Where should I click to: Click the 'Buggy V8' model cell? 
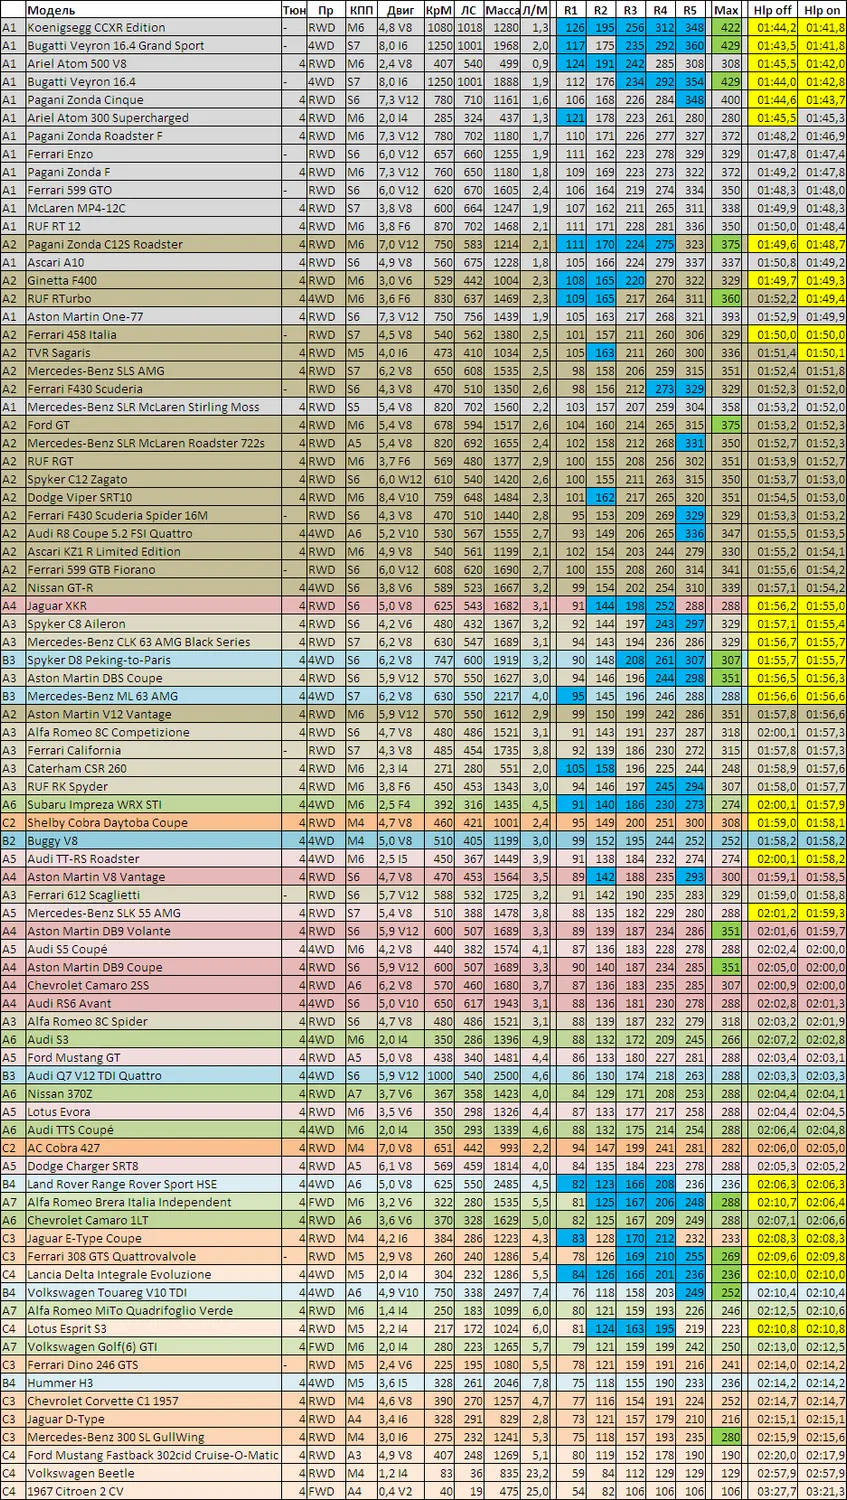point(152,841)
